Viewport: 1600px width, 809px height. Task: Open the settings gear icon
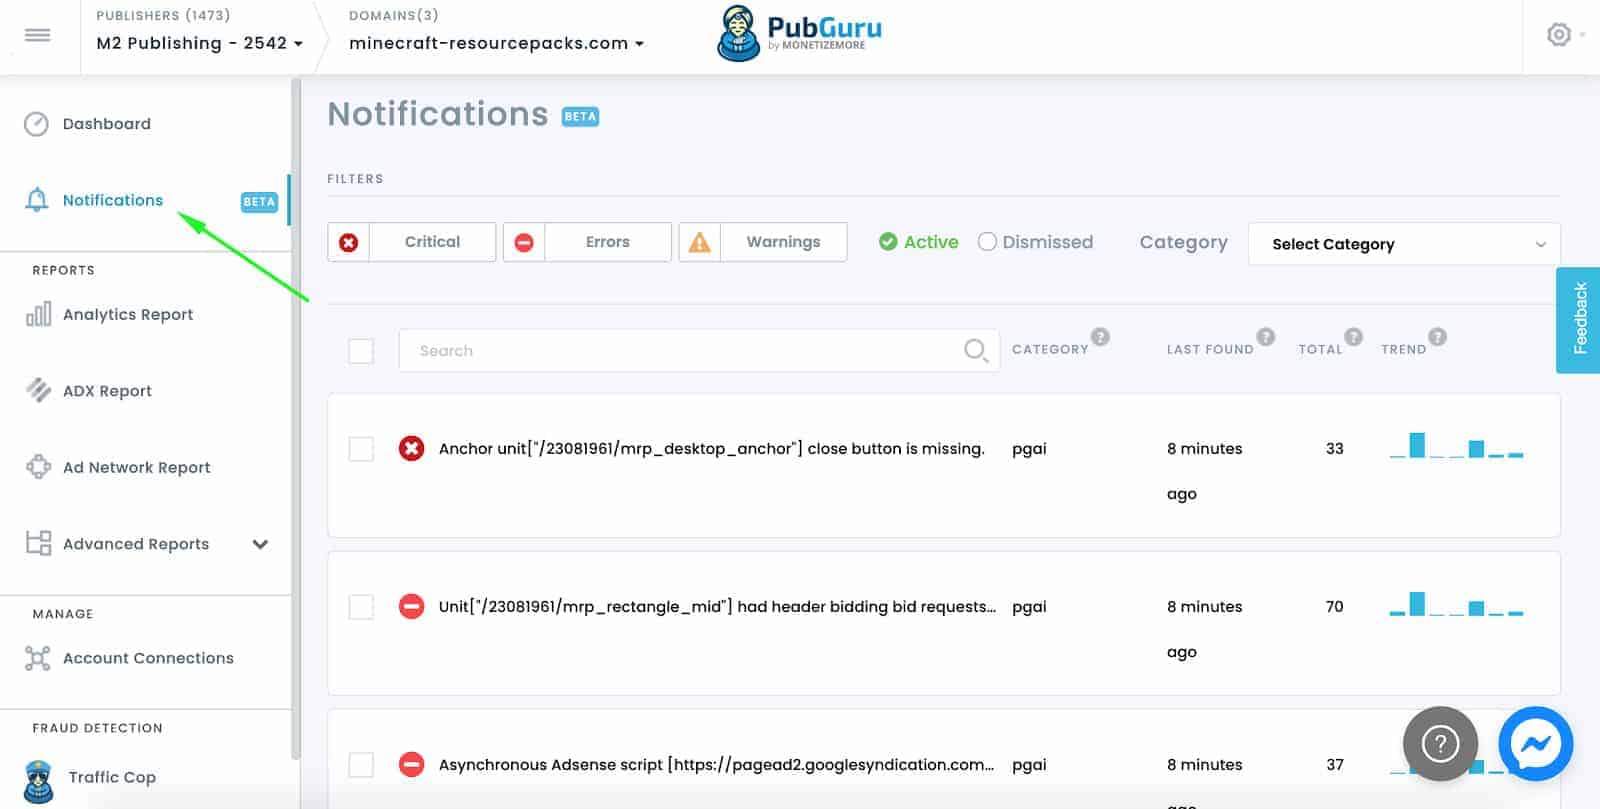click(x=1558, y=35)
